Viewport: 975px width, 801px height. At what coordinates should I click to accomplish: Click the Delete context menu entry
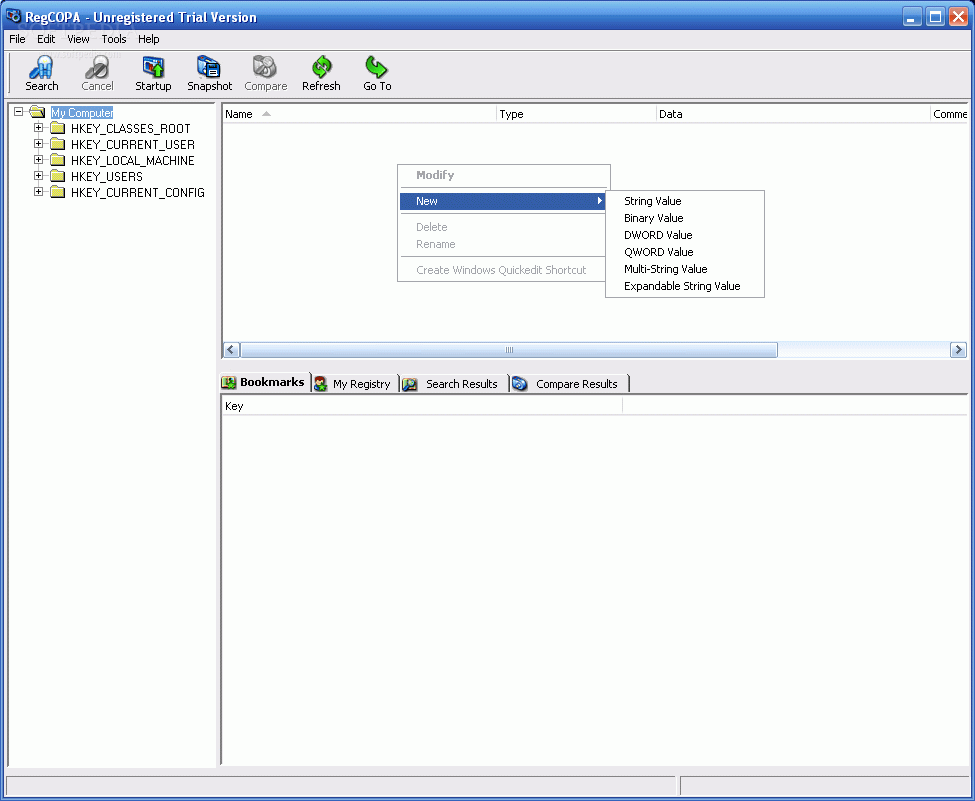tap(504, 227)
